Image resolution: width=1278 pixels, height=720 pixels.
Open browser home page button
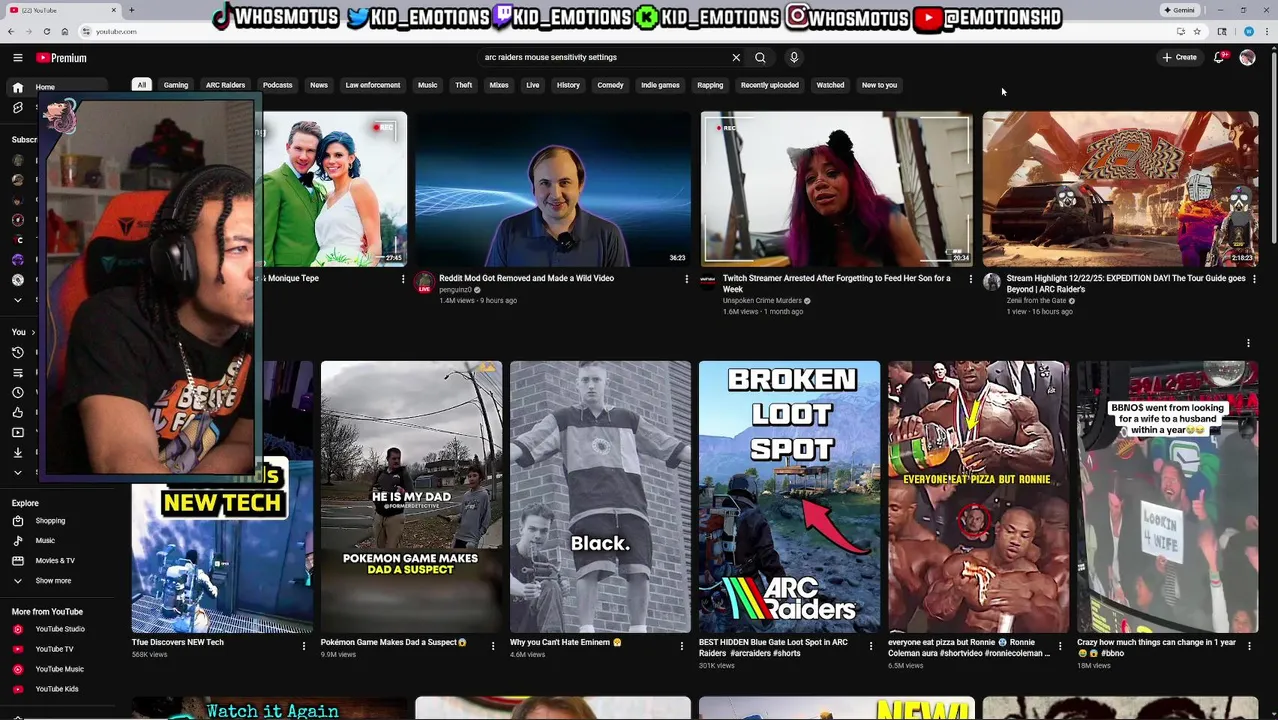(x=65, y=32)
